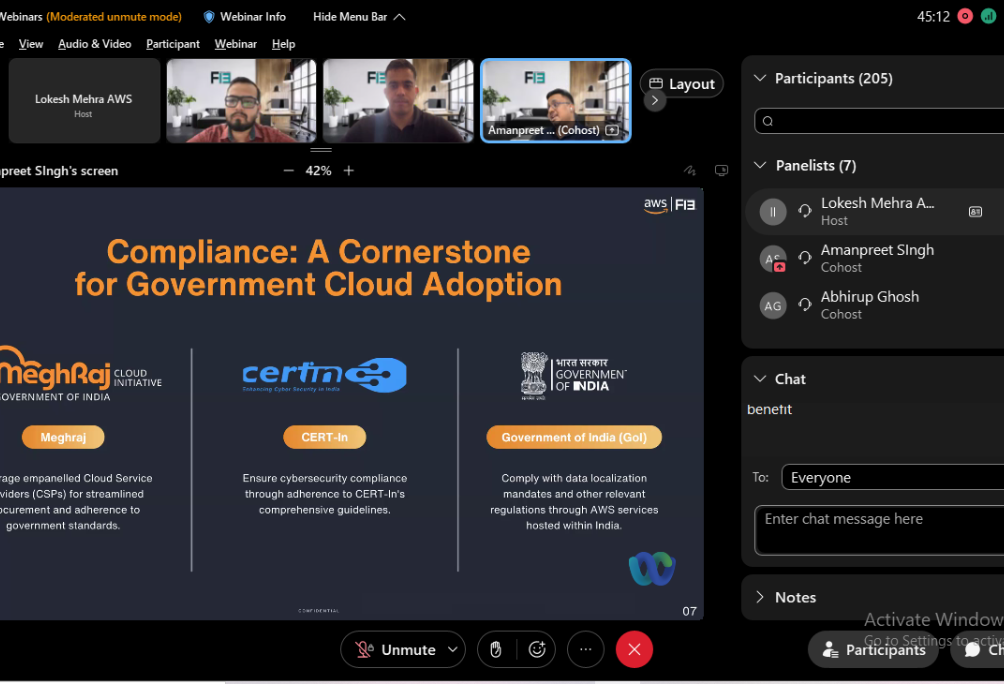The height and width of the screenshot is (684, 1004).
Task: Open the more options ellipsis button
Action: [586, 650]
